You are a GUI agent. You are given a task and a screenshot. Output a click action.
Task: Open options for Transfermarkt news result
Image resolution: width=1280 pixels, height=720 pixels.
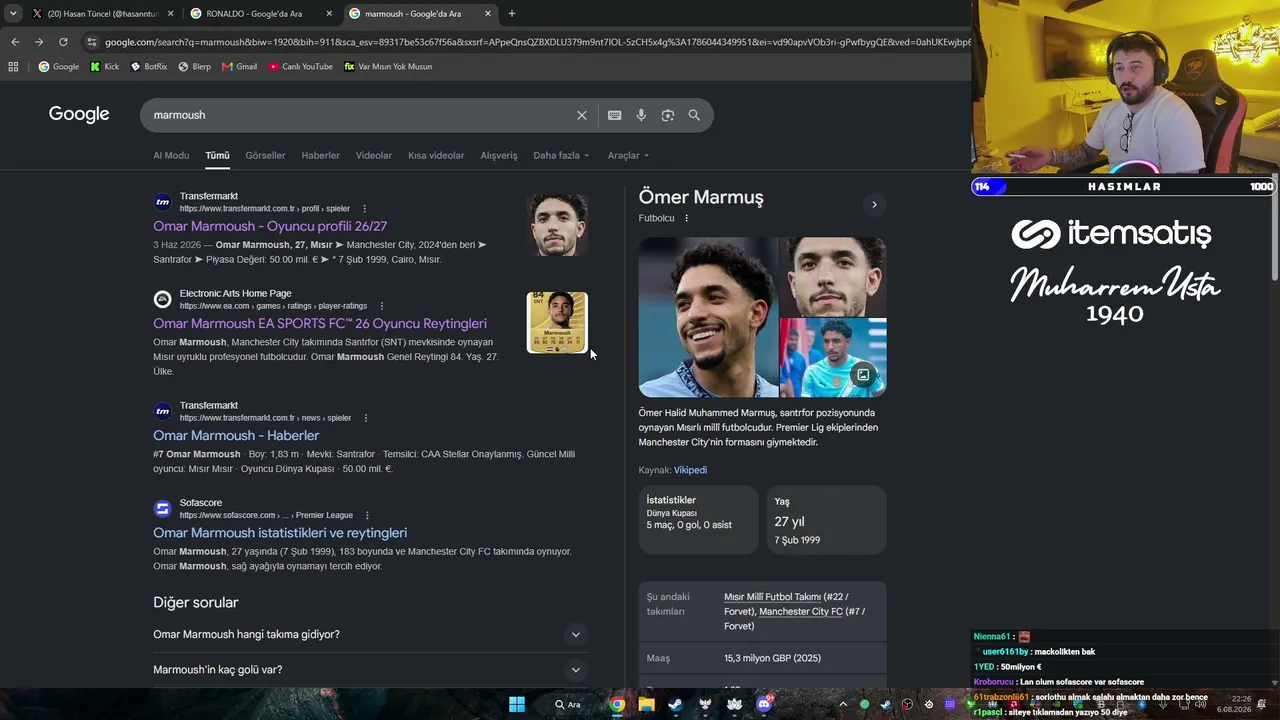pos(365,418)
